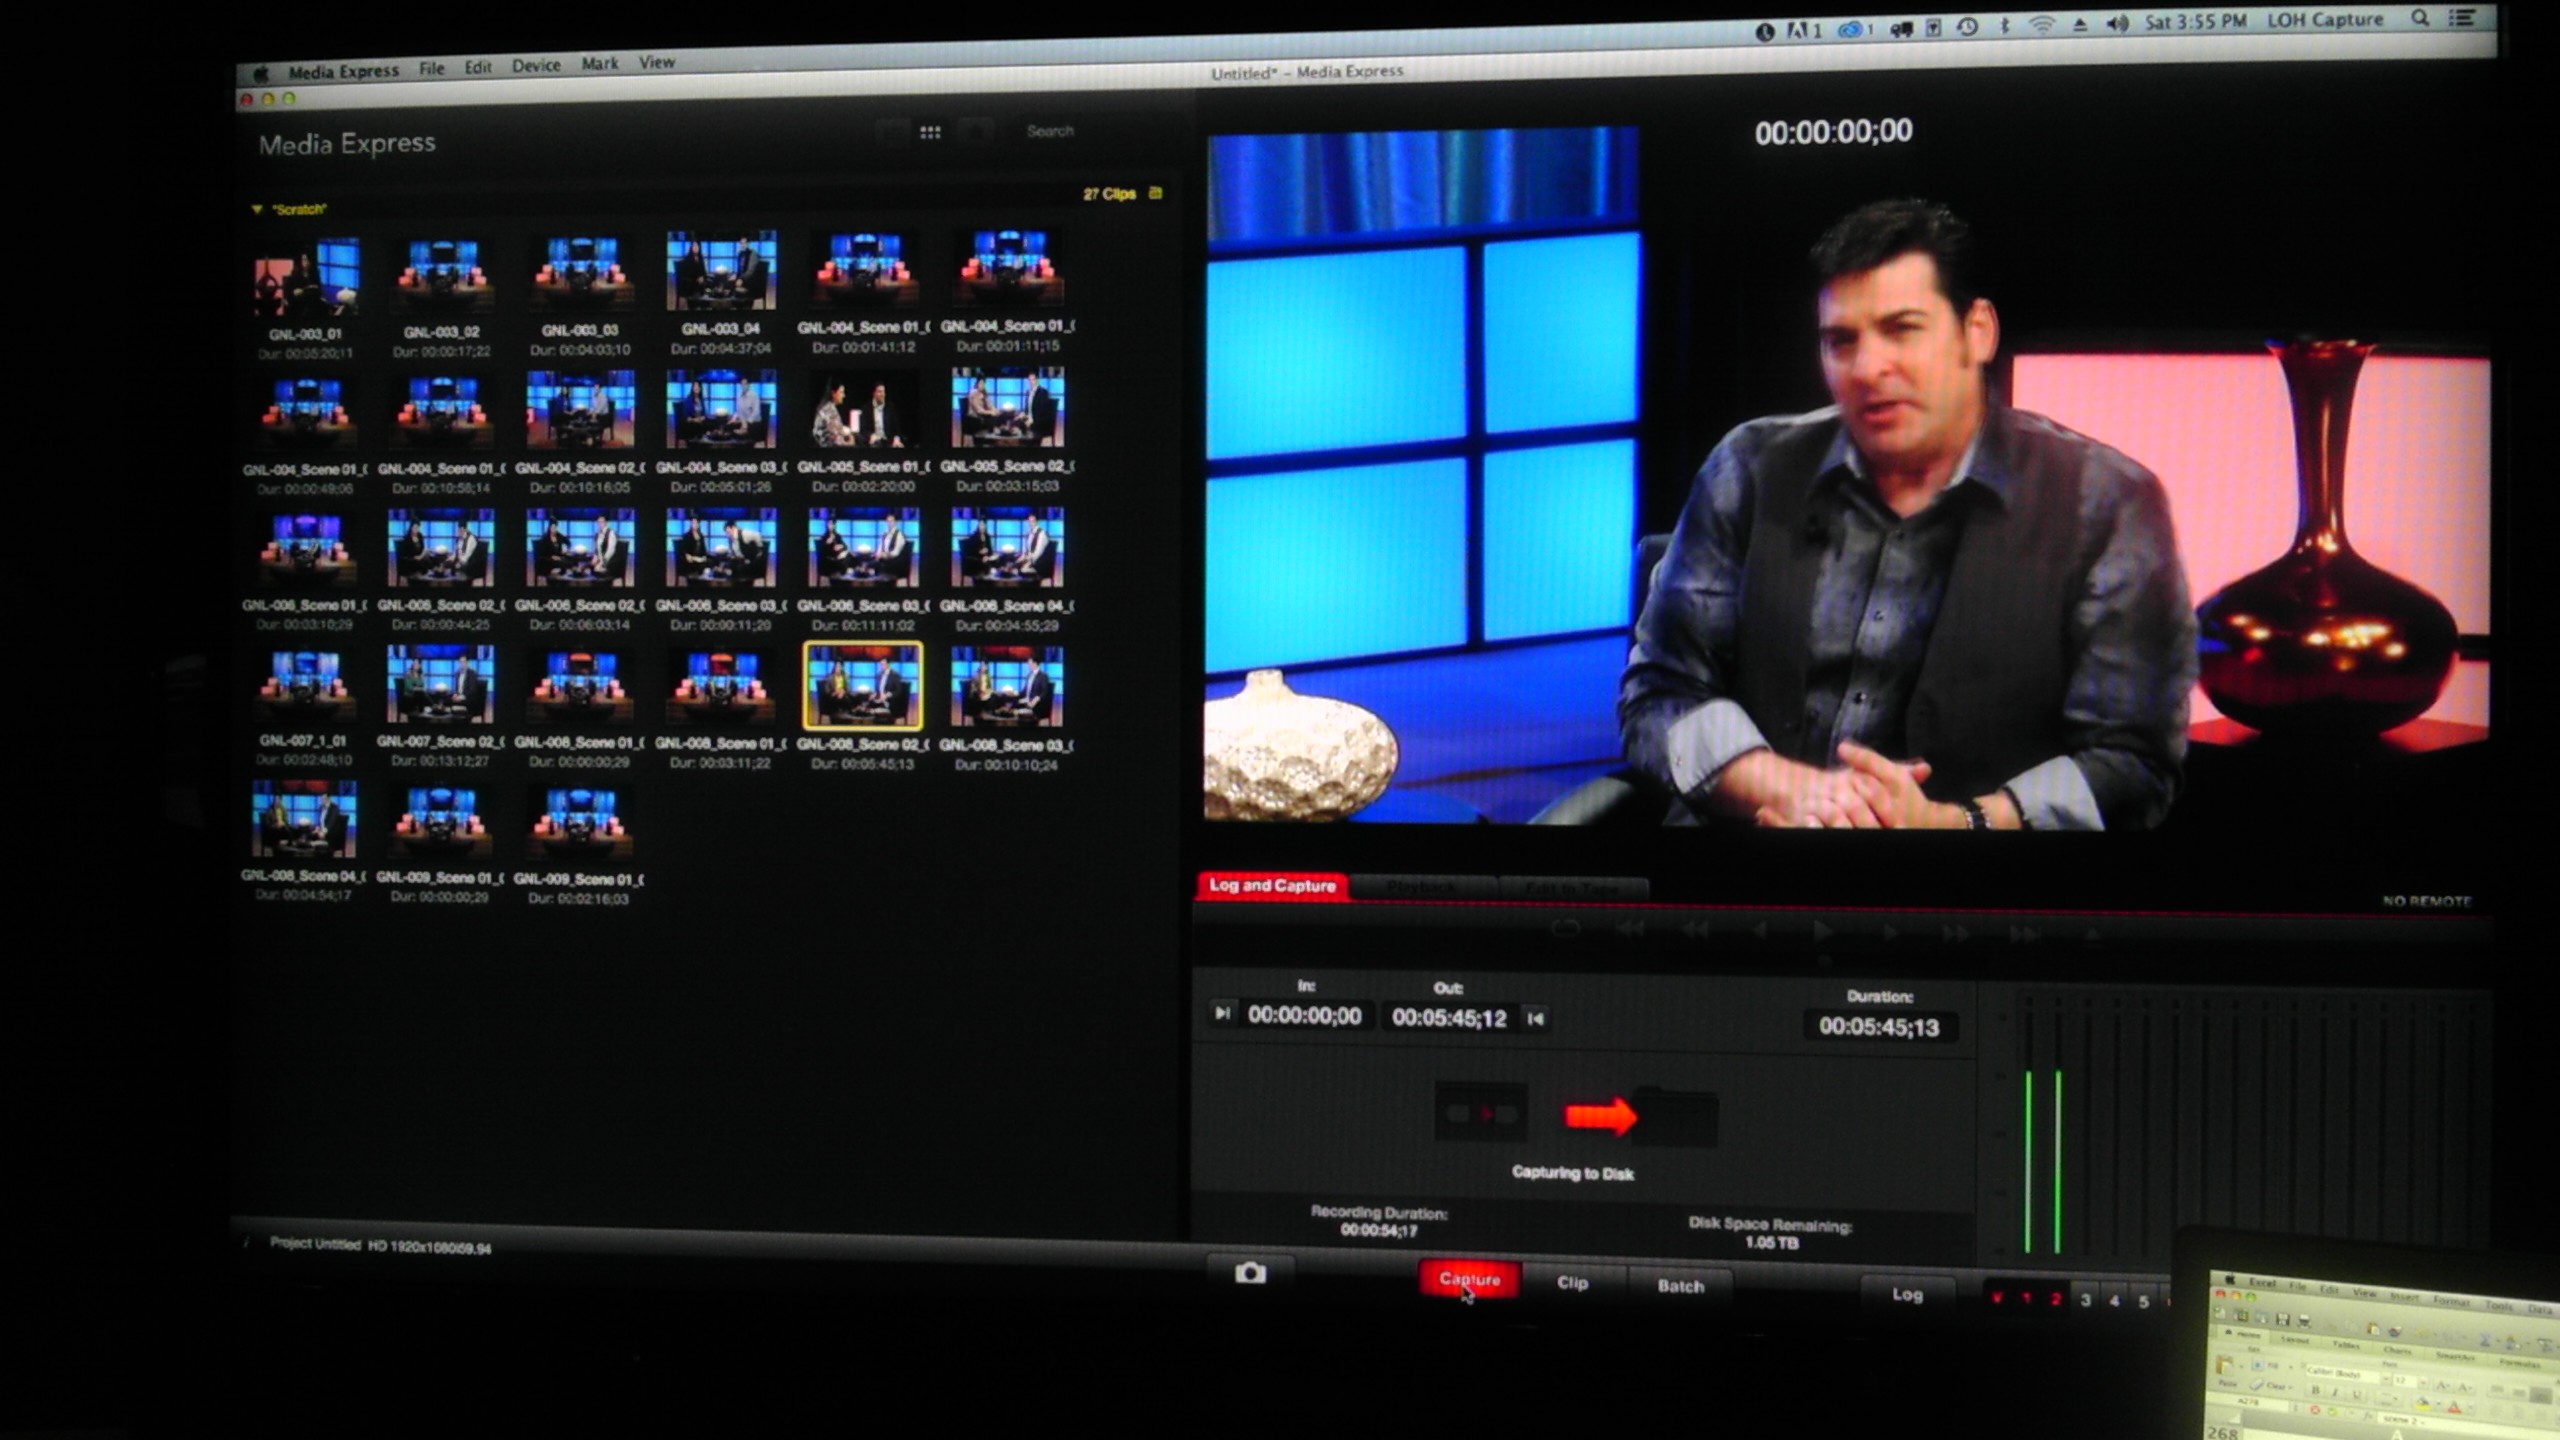
Task: Click the Batch button
Action: click(x=1680, y=1286)
